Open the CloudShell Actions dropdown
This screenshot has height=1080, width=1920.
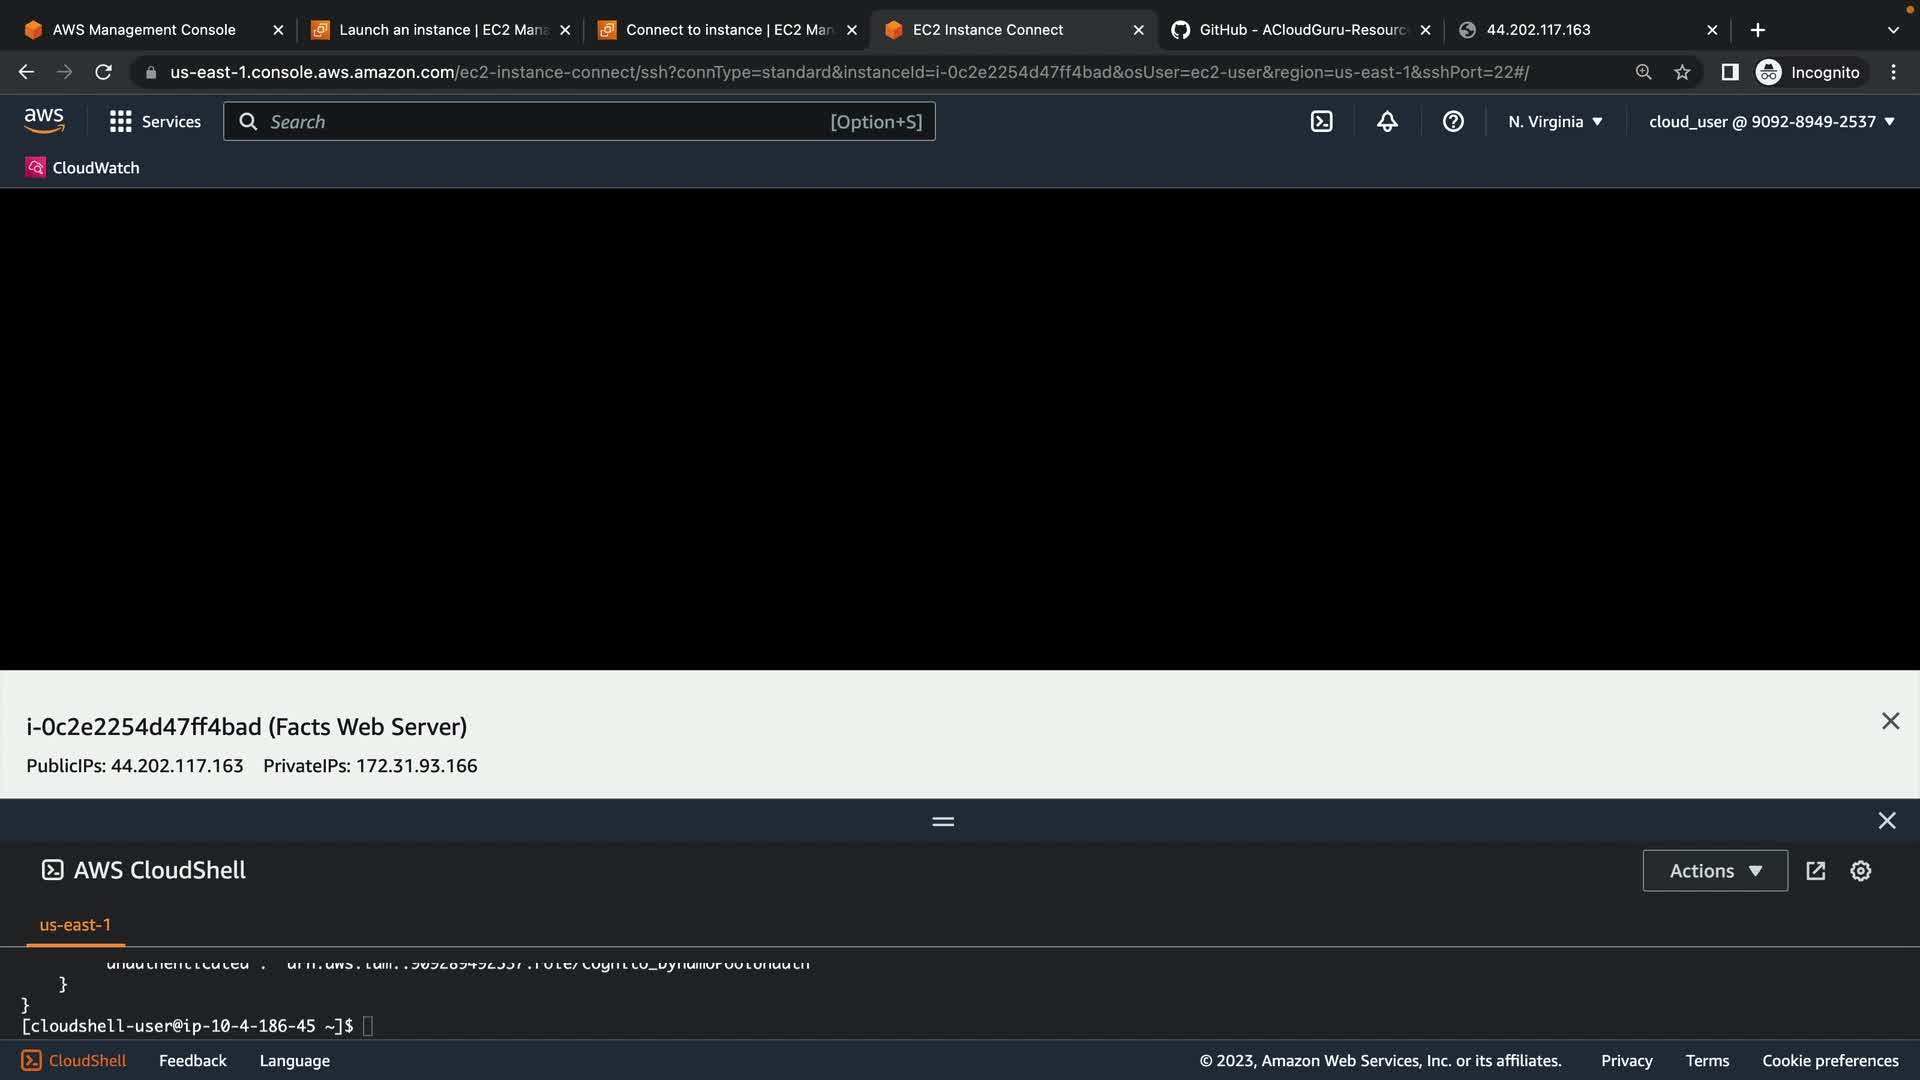point(1714,871)
